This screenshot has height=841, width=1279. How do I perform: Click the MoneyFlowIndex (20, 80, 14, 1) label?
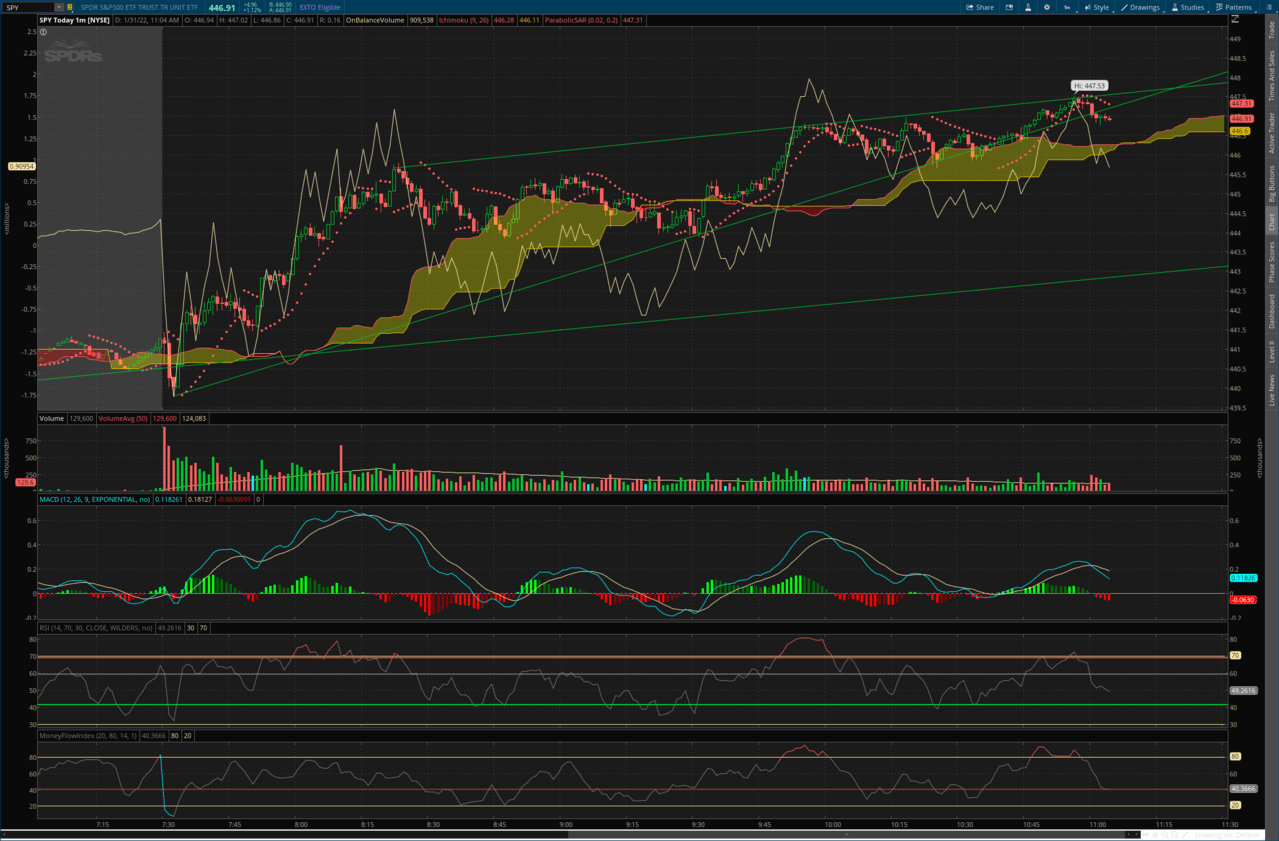coord(88,735)
